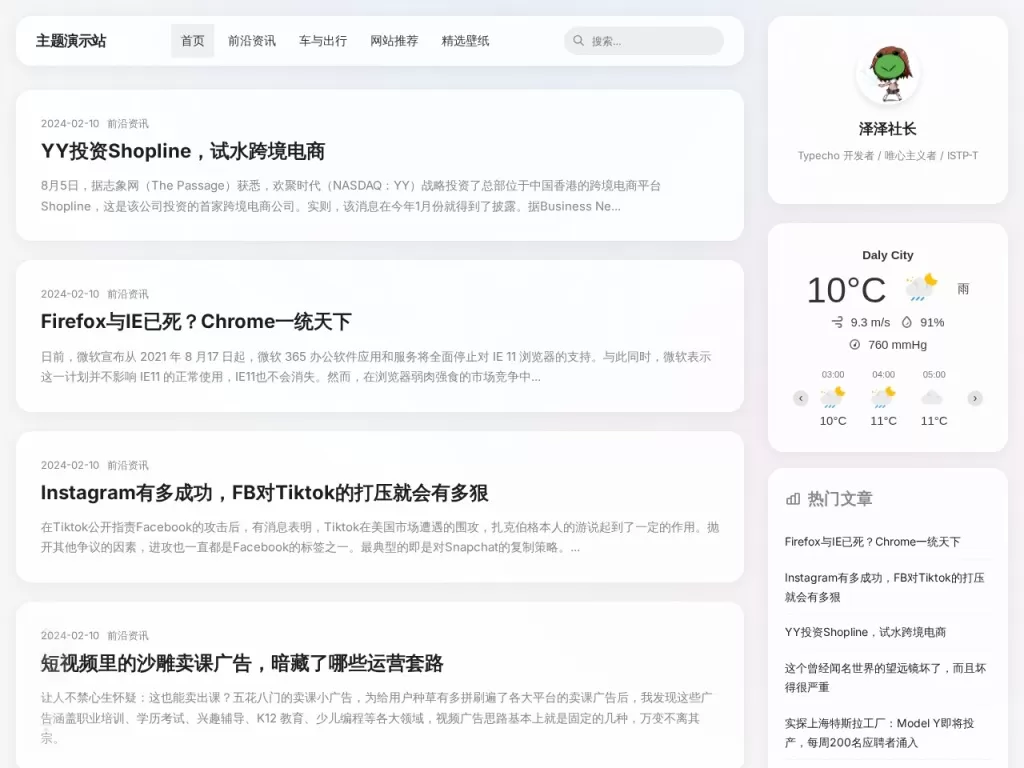Click the search magnifier icon
Image resolution: width=1024 pixels, height=768 pixels.
coord(578,41)
